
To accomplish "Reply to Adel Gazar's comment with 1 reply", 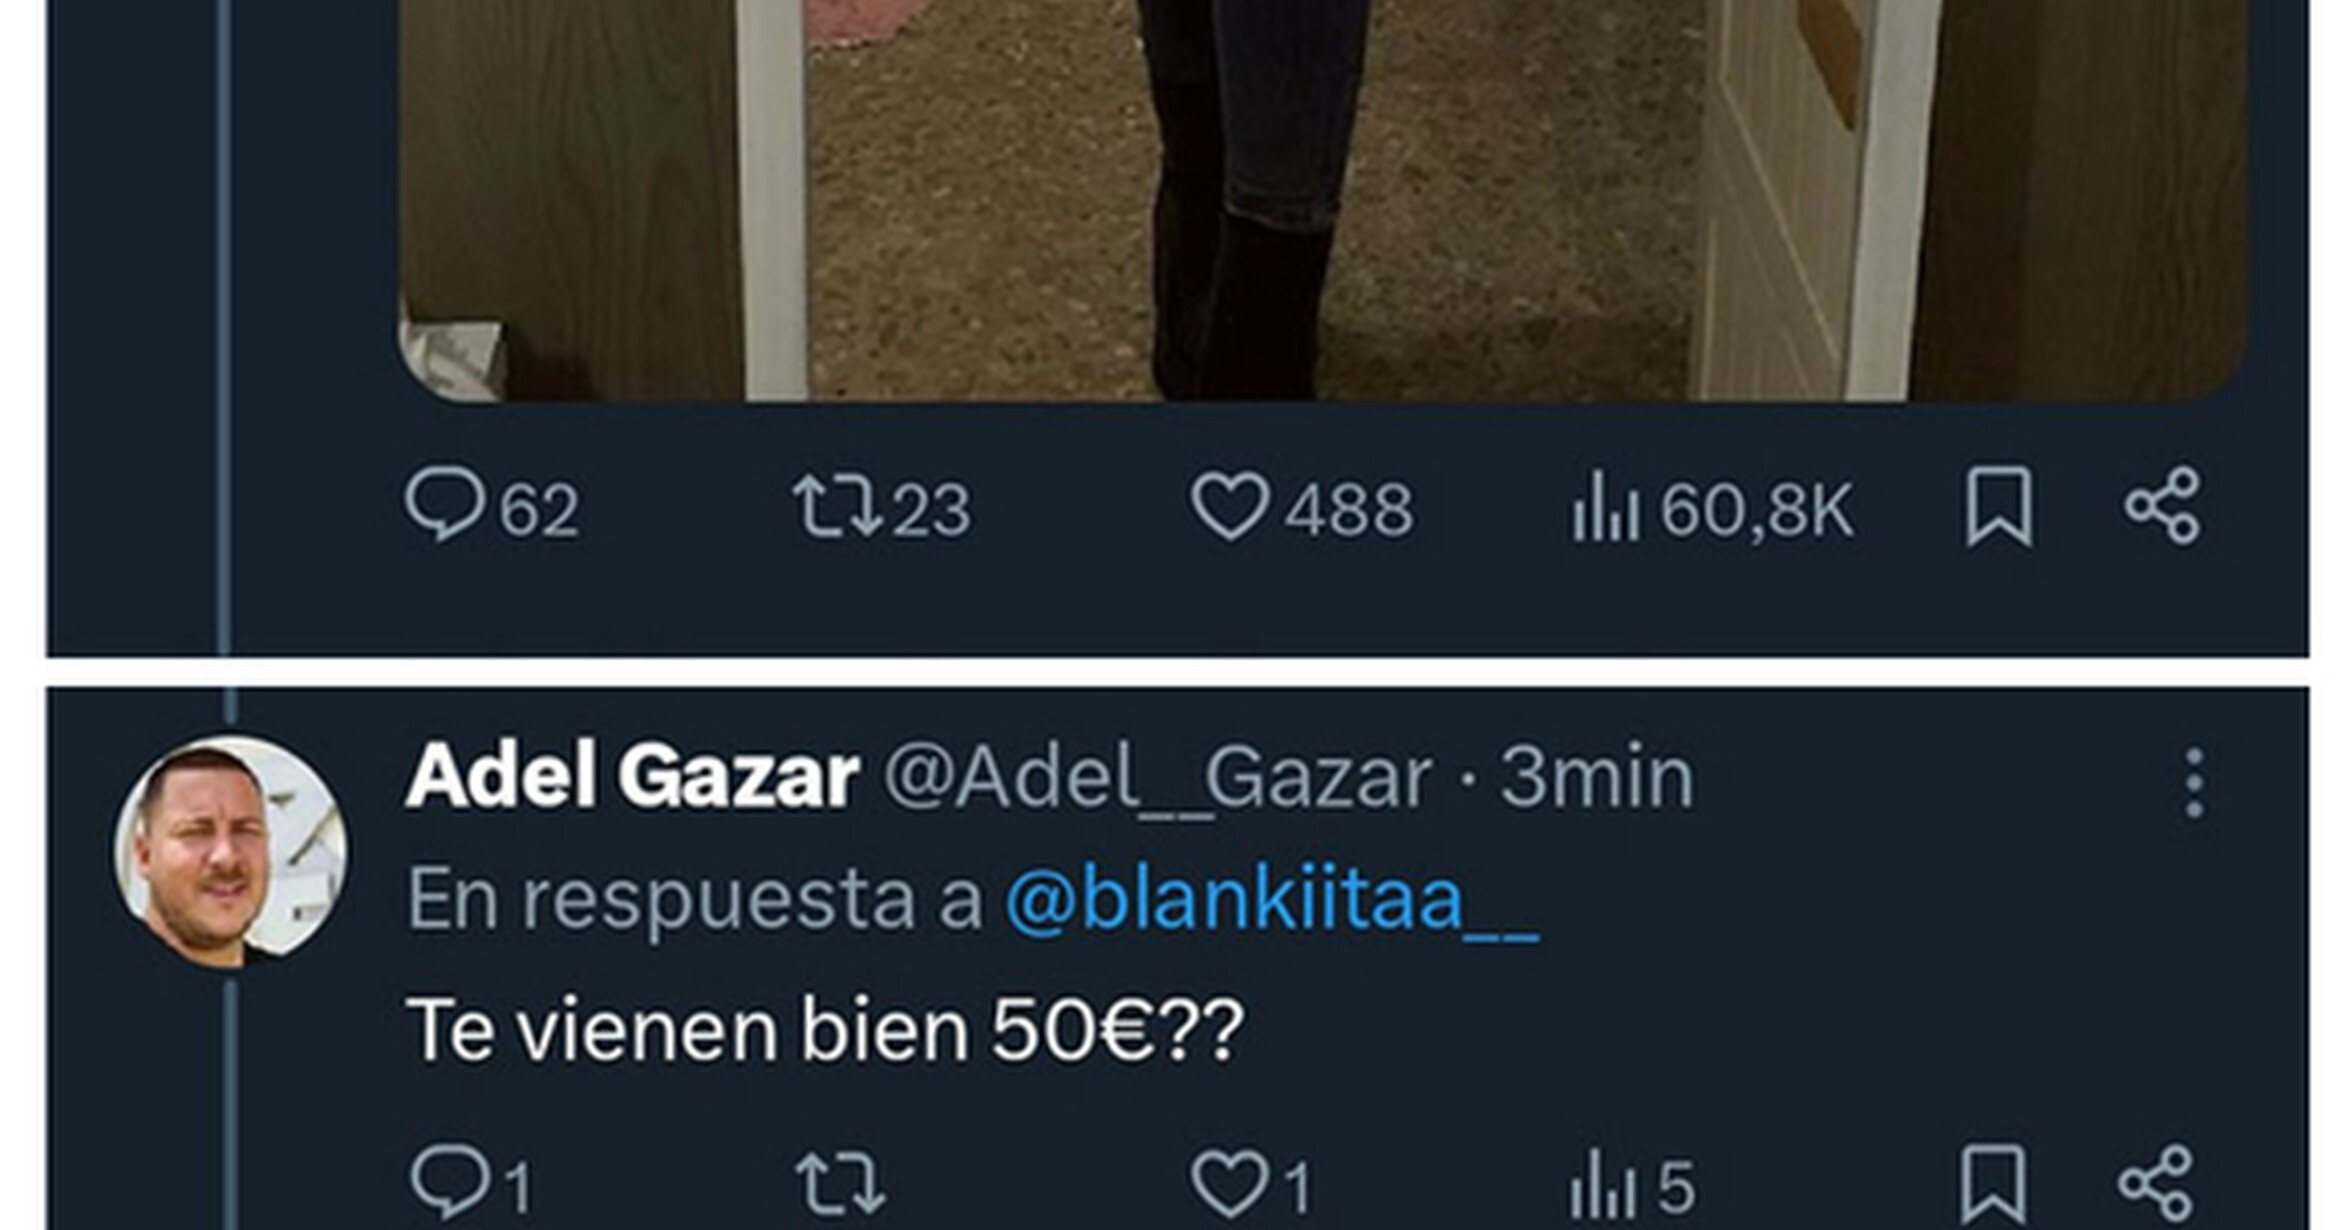I will coord(471,1185).
